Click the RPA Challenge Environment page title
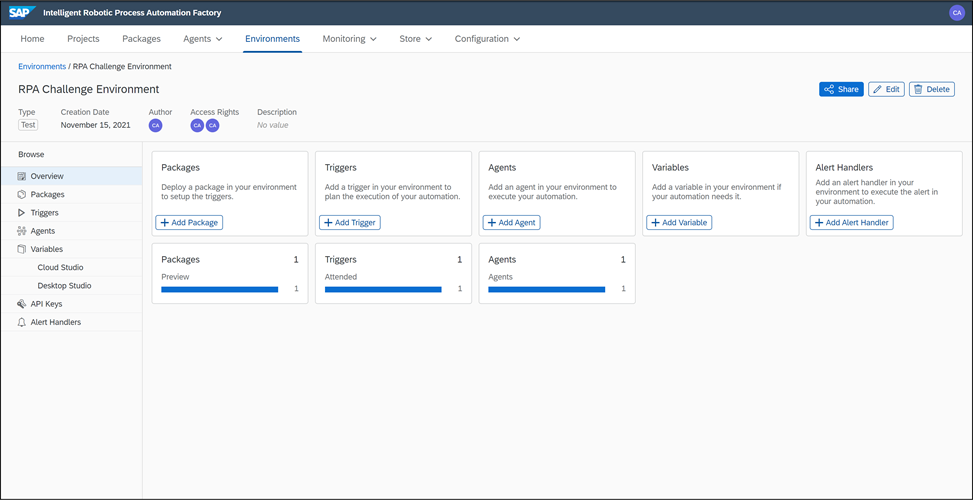 [x=89, y=89]
